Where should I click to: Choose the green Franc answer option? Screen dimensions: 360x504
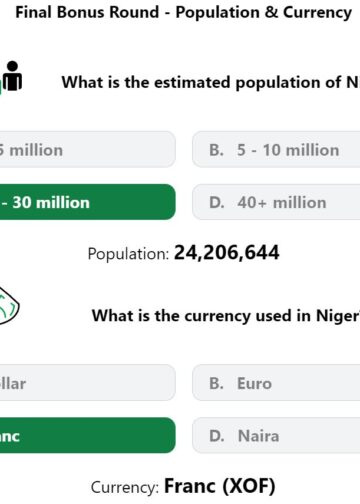[88, 435]
